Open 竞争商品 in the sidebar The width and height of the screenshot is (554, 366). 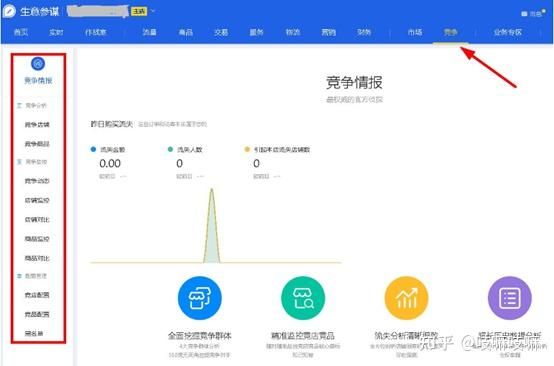[37, 144]
